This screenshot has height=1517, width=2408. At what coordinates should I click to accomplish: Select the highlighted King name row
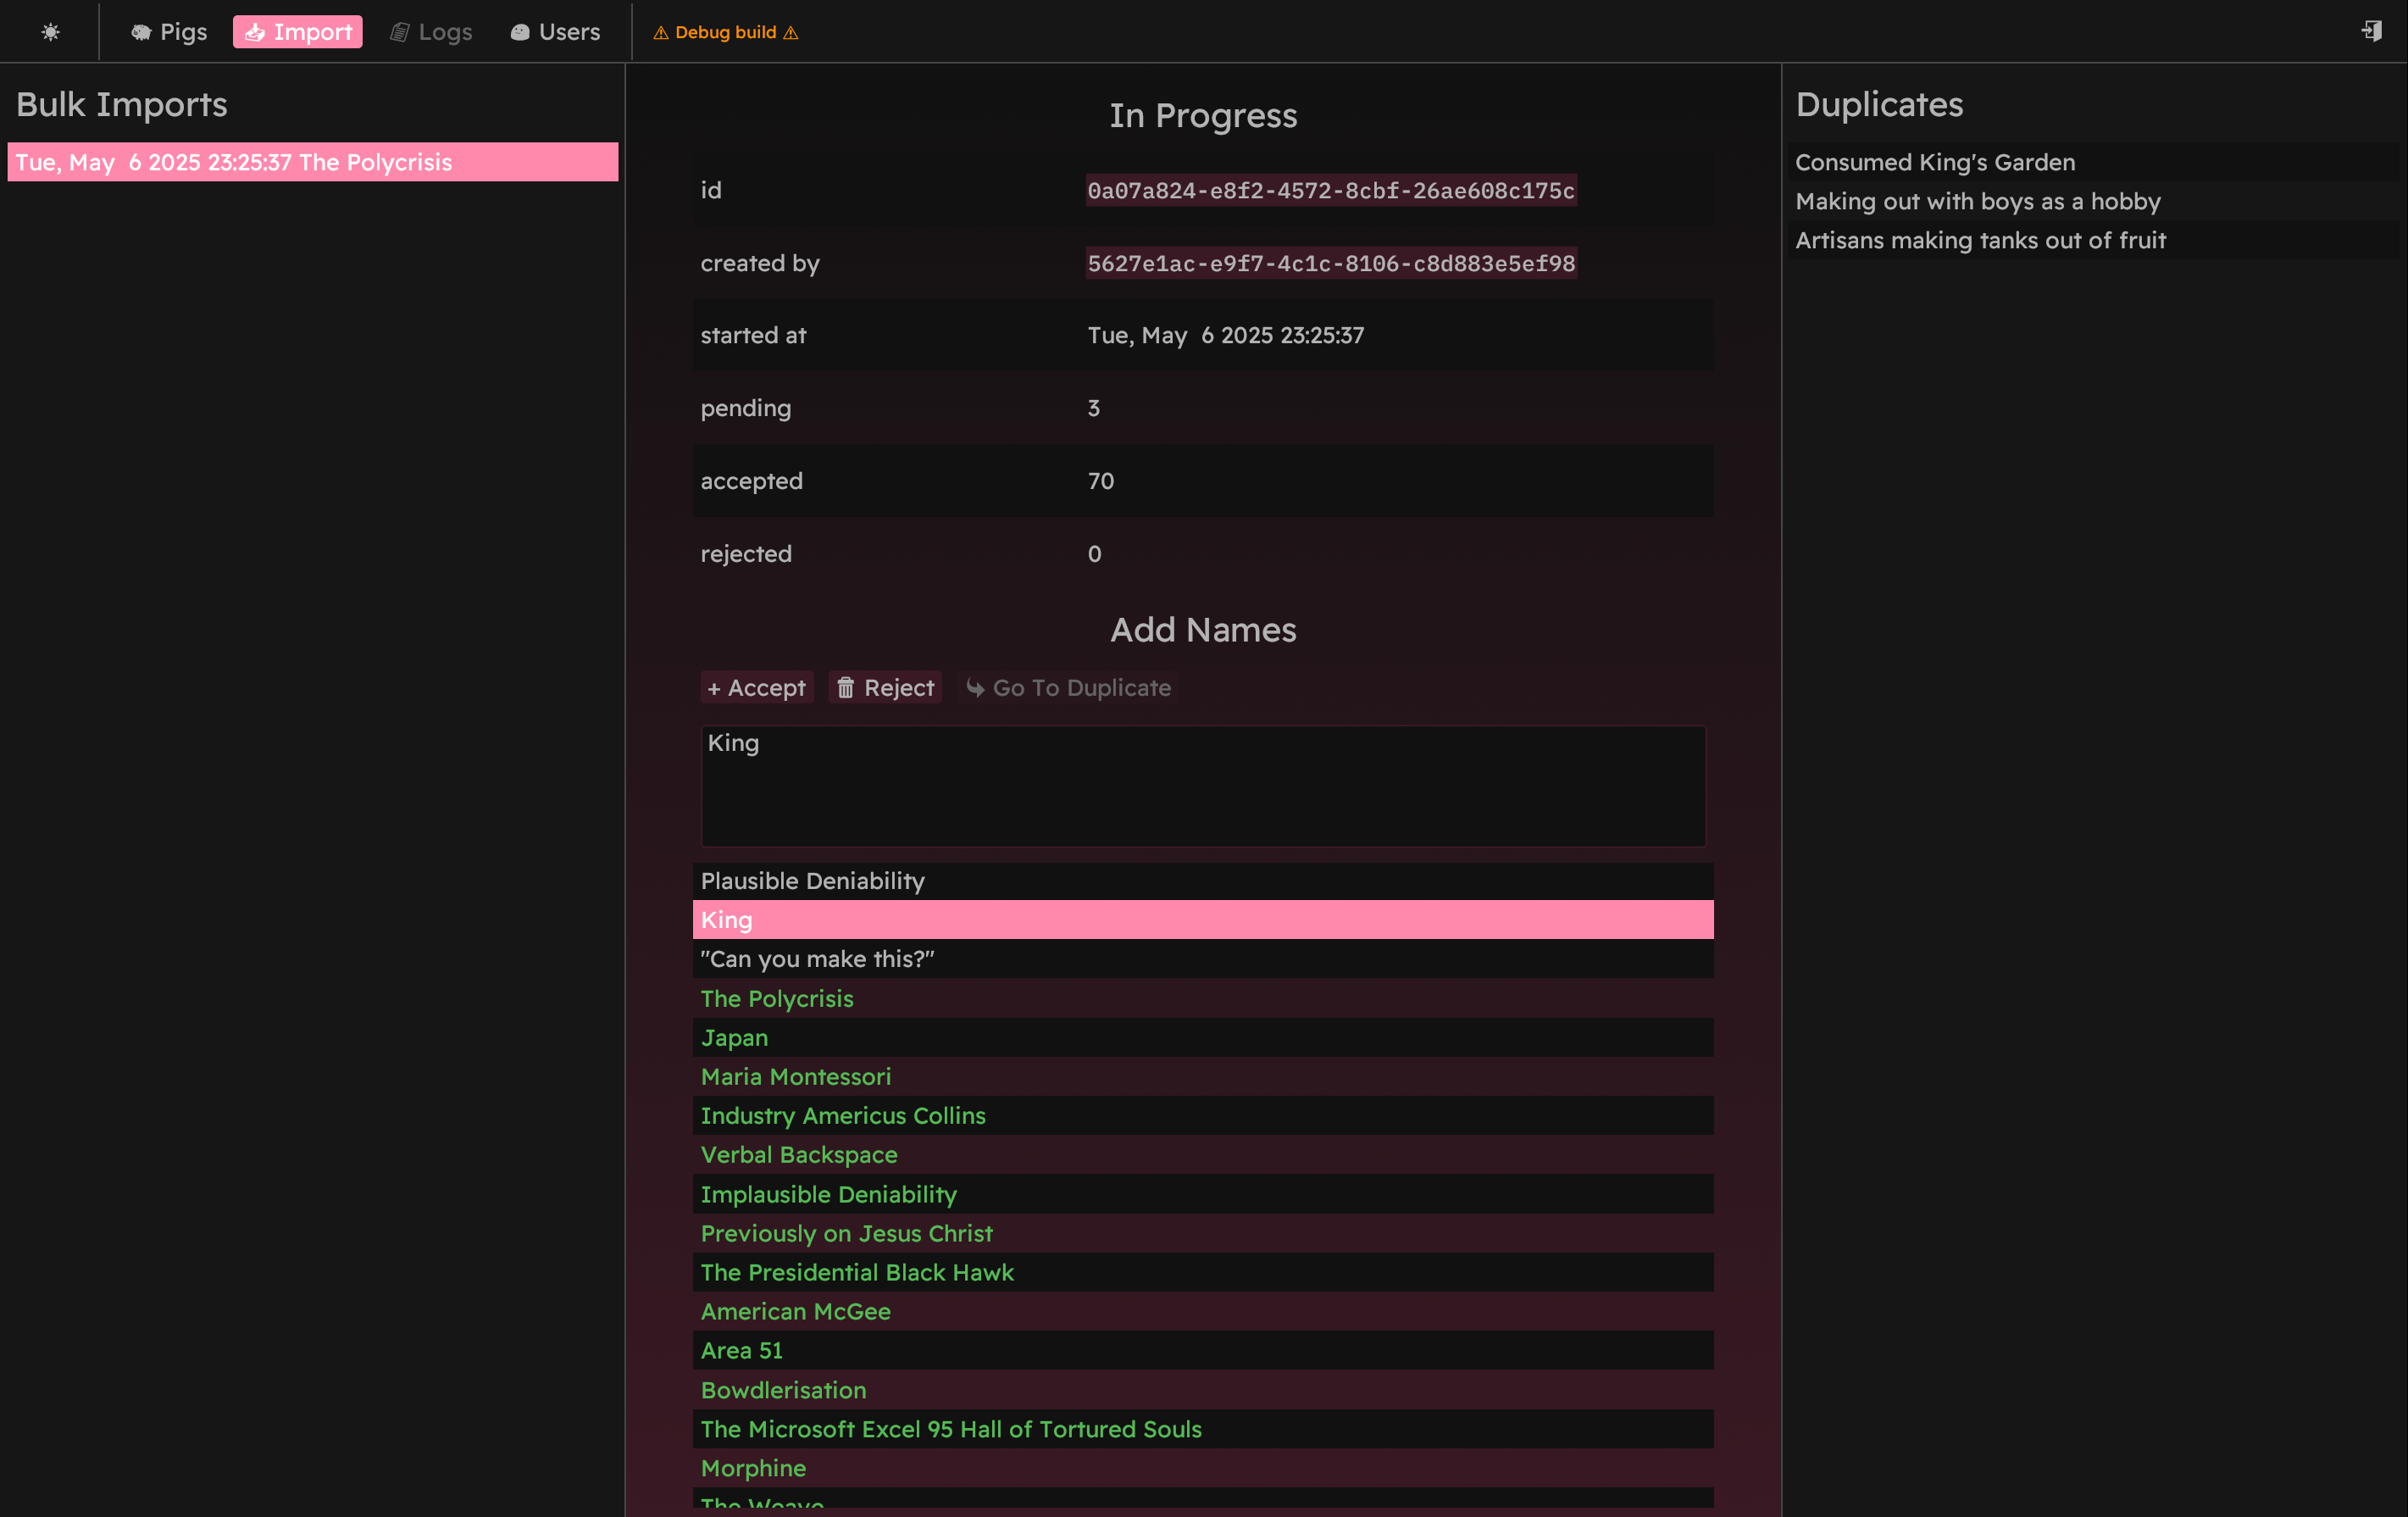click(x=1203, y=920)
